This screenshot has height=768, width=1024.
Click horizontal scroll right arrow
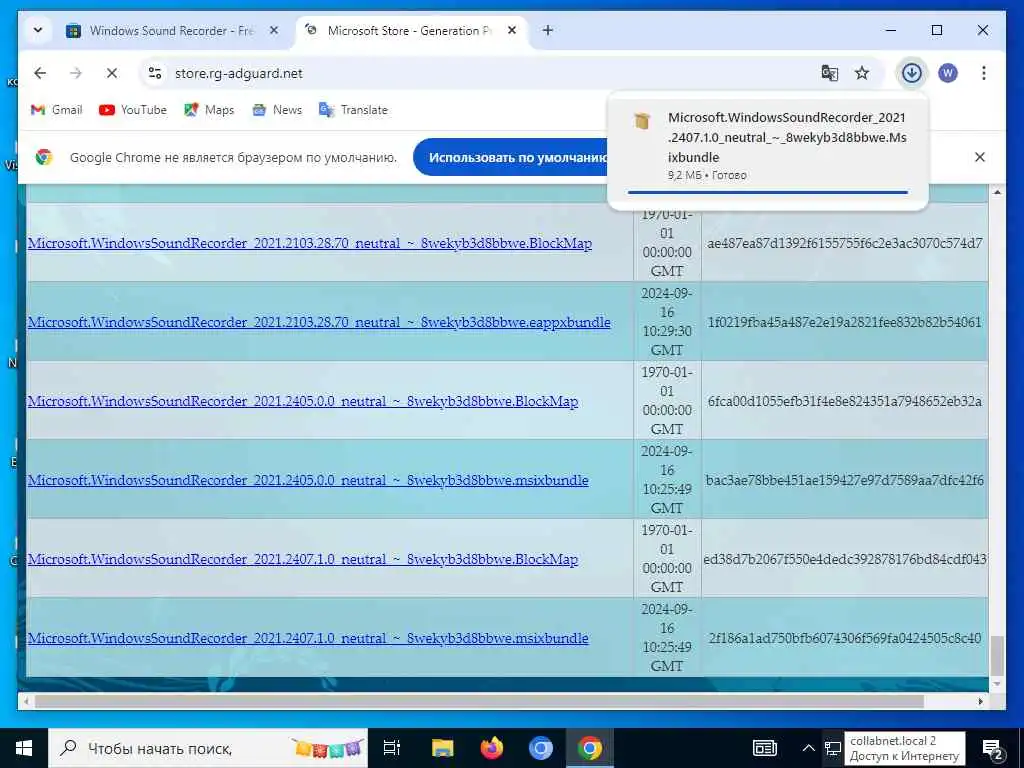click(980, 701)
